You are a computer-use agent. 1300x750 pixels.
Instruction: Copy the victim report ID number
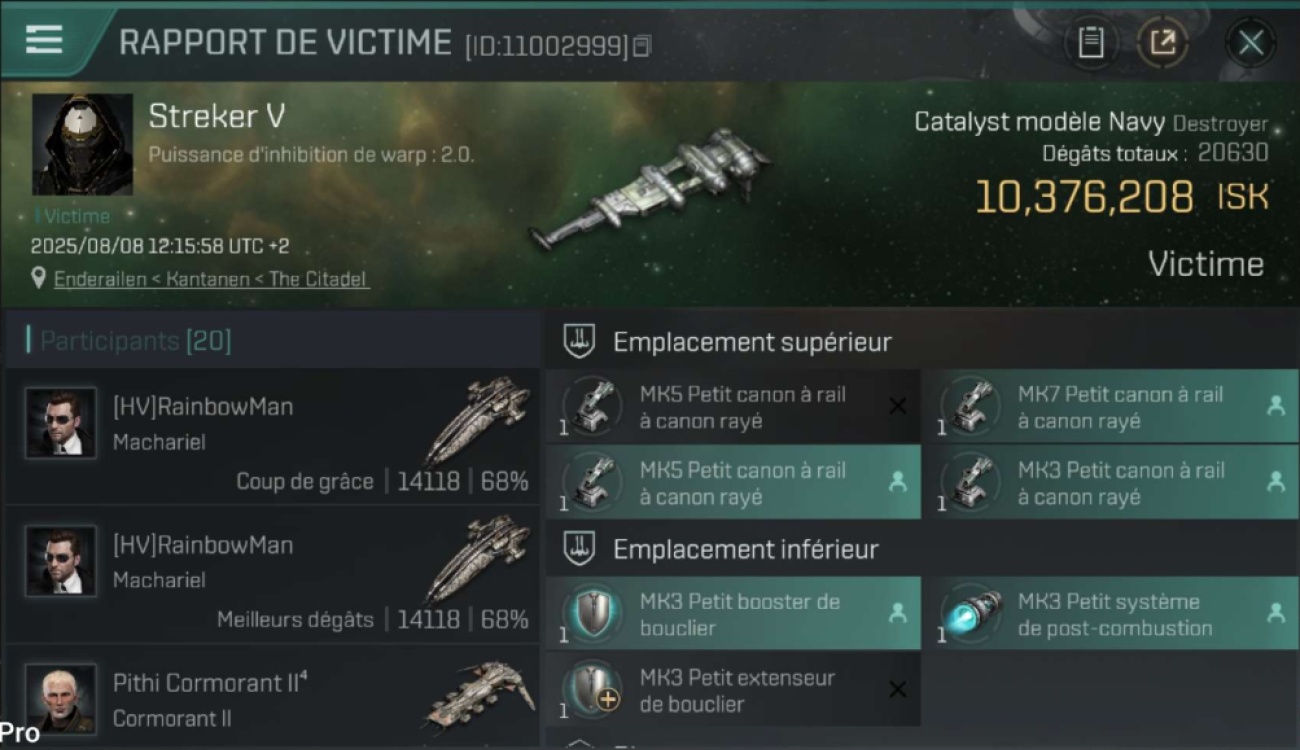coord(642,46)
